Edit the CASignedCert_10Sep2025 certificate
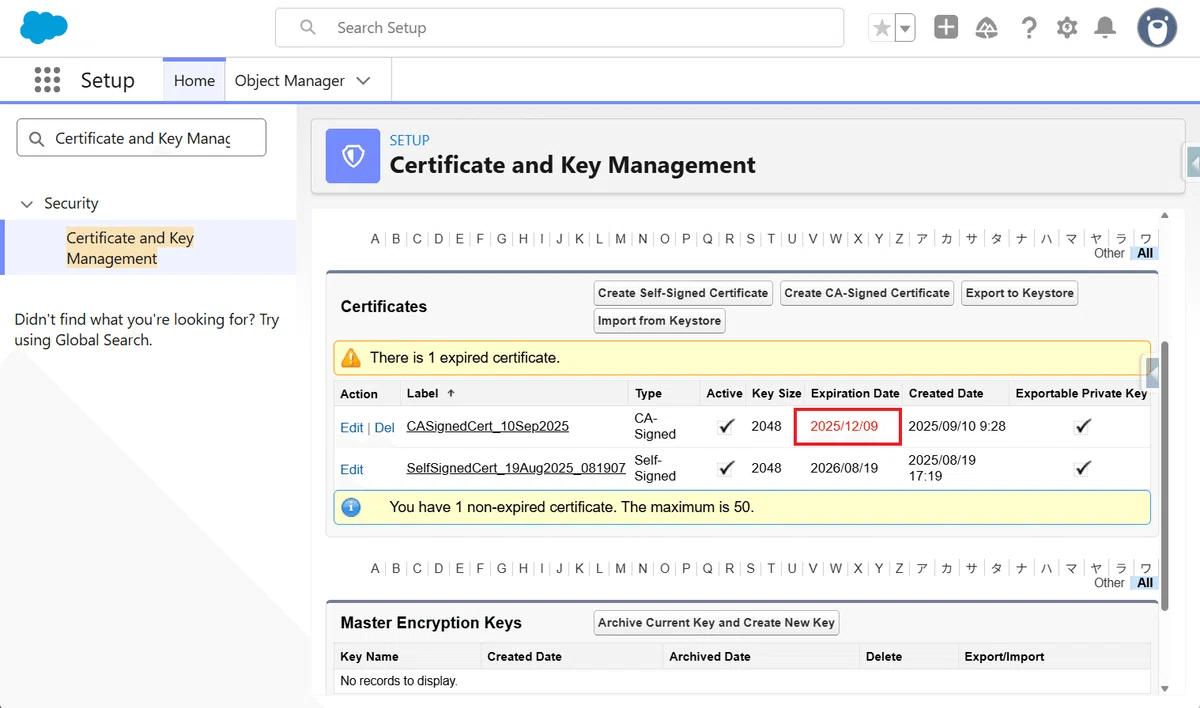Image resolution: width=1200 pixels, height=708 pixels. point(352,427)
